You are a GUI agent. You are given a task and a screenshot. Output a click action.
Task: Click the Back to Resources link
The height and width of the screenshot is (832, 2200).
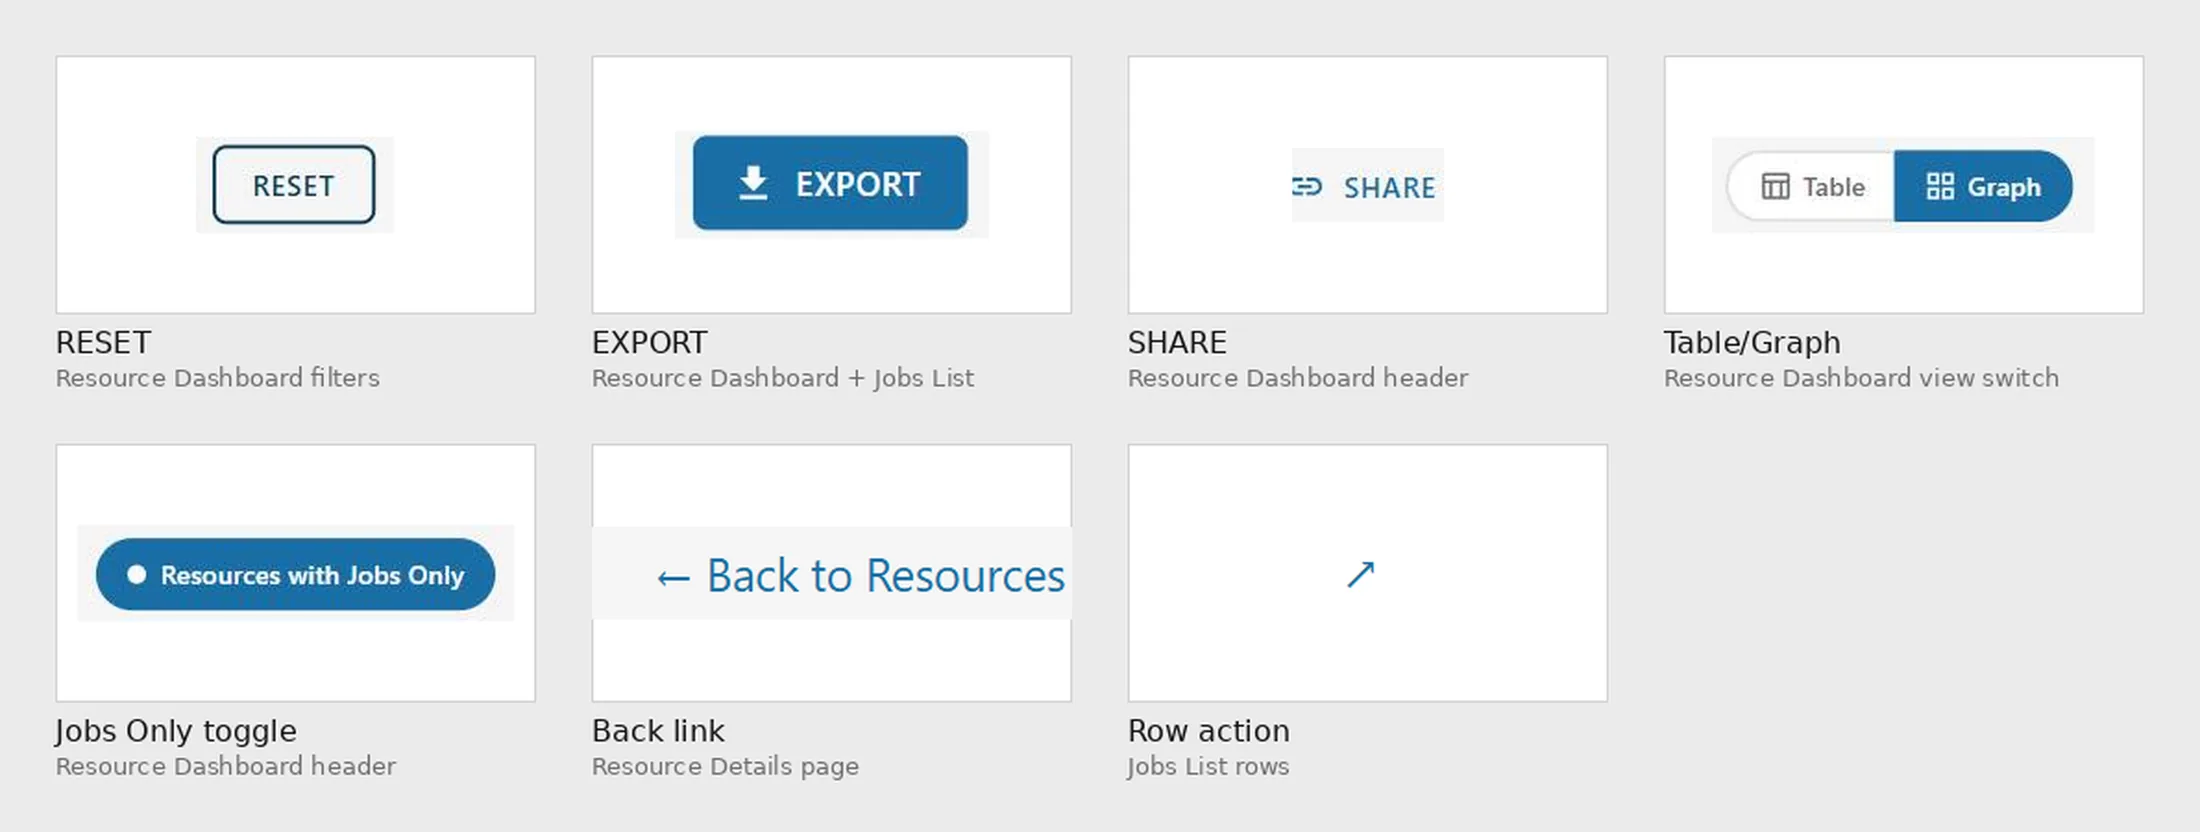point(861,576)
